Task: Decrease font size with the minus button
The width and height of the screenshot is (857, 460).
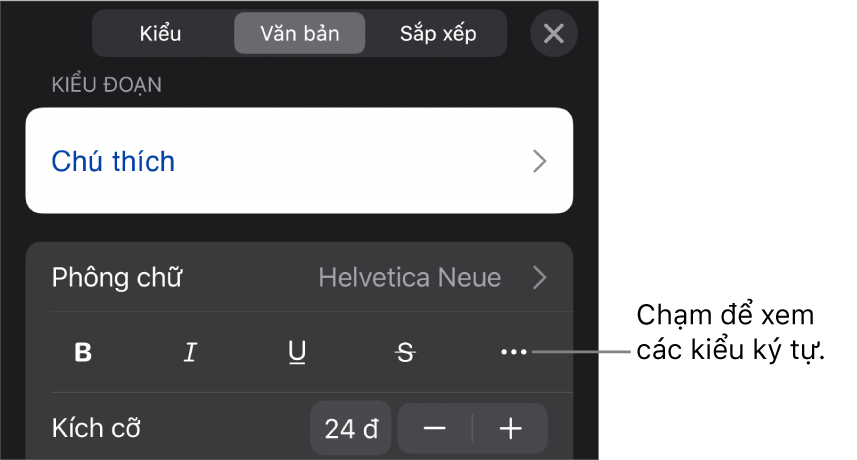Action: [x=435, y=429]
